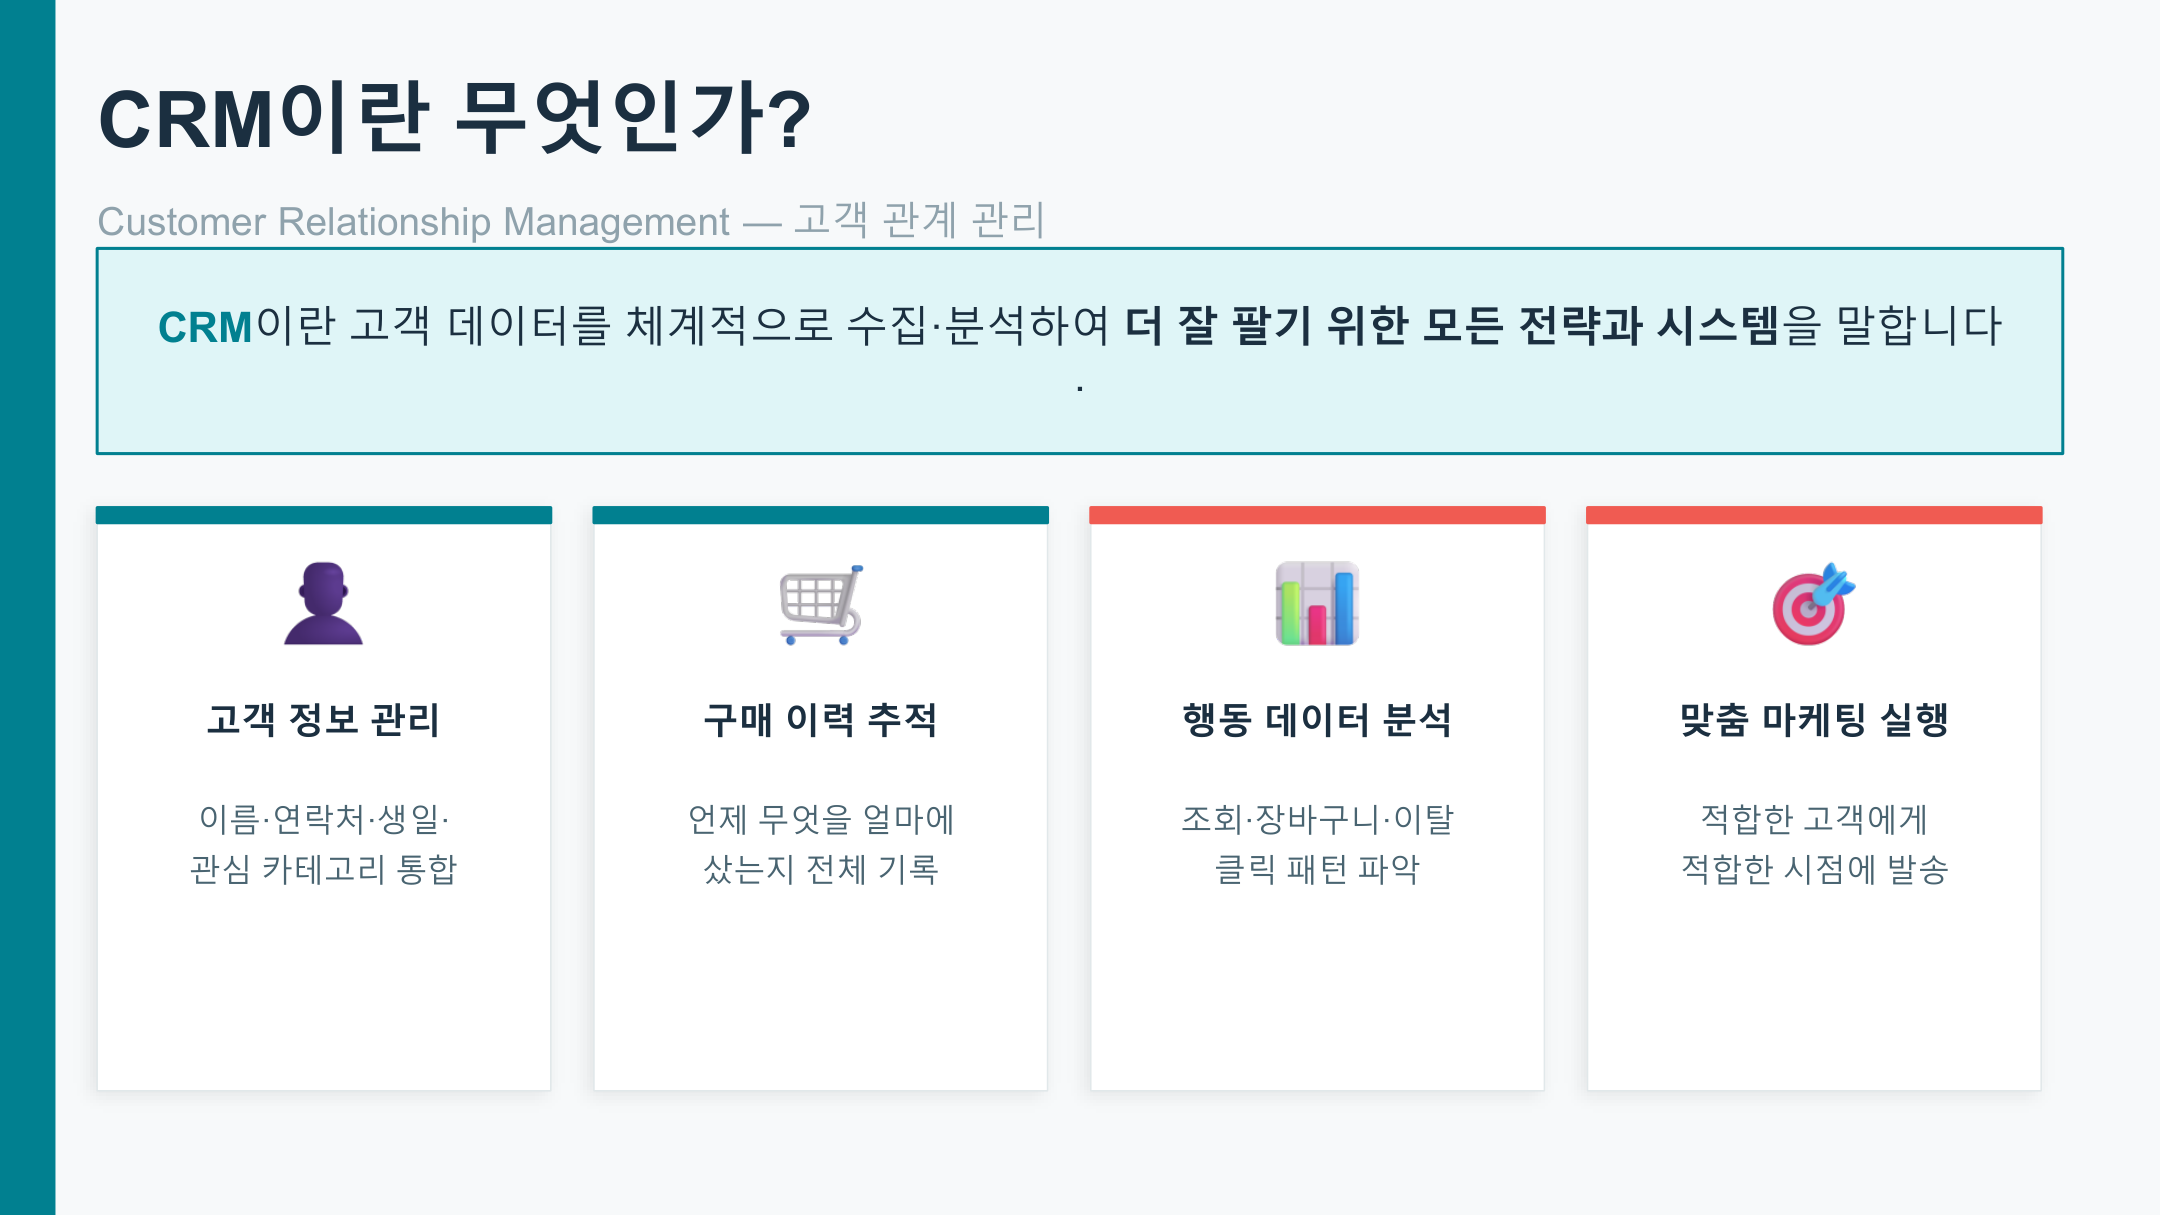Click the 적합한 고객에게 description text

(x=1814, y=819)
